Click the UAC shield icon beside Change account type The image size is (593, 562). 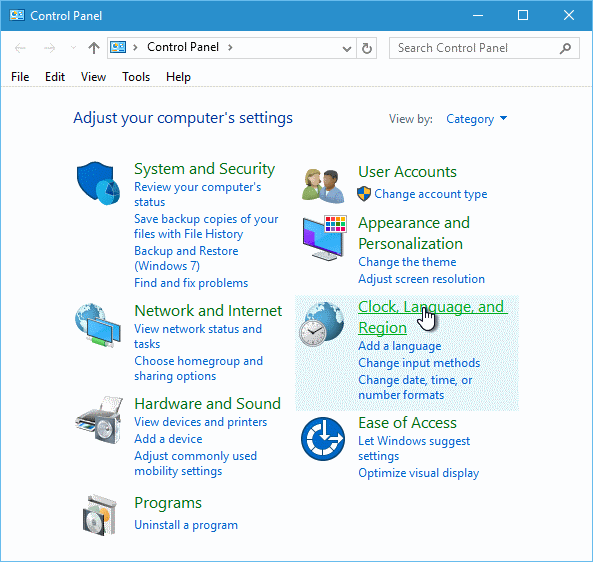point(364,194)
